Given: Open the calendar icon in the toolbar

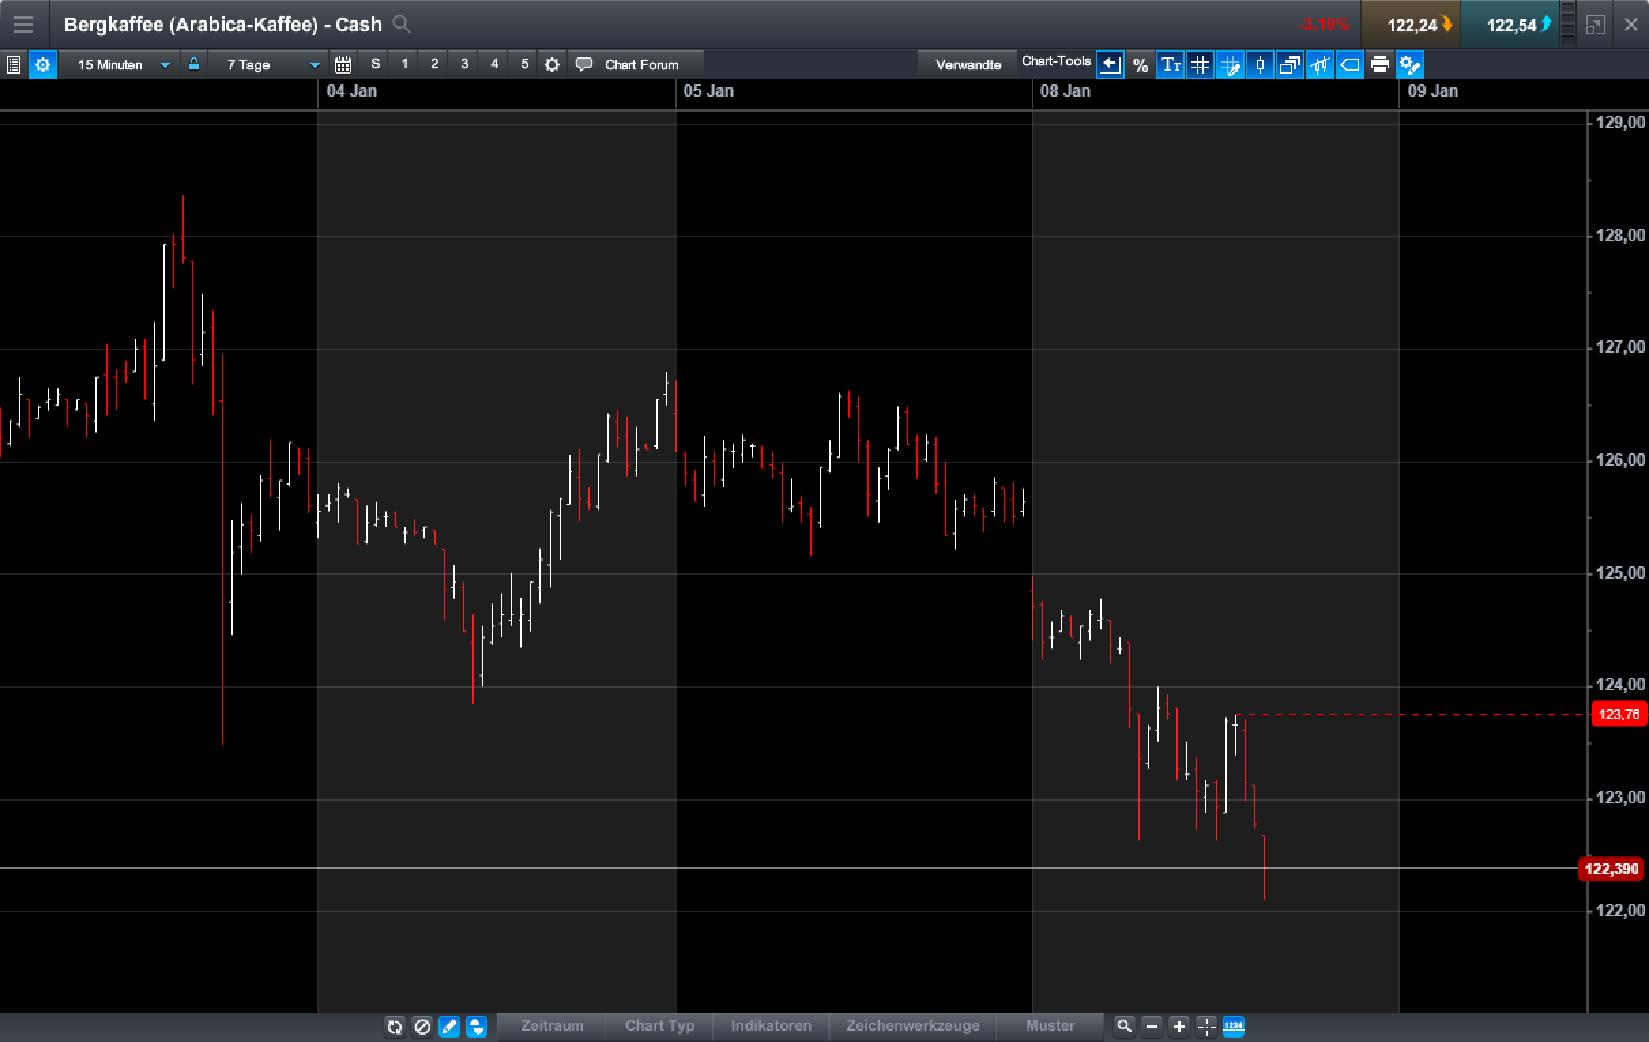Looking at the screenshot, I should (x=343, y=63).
